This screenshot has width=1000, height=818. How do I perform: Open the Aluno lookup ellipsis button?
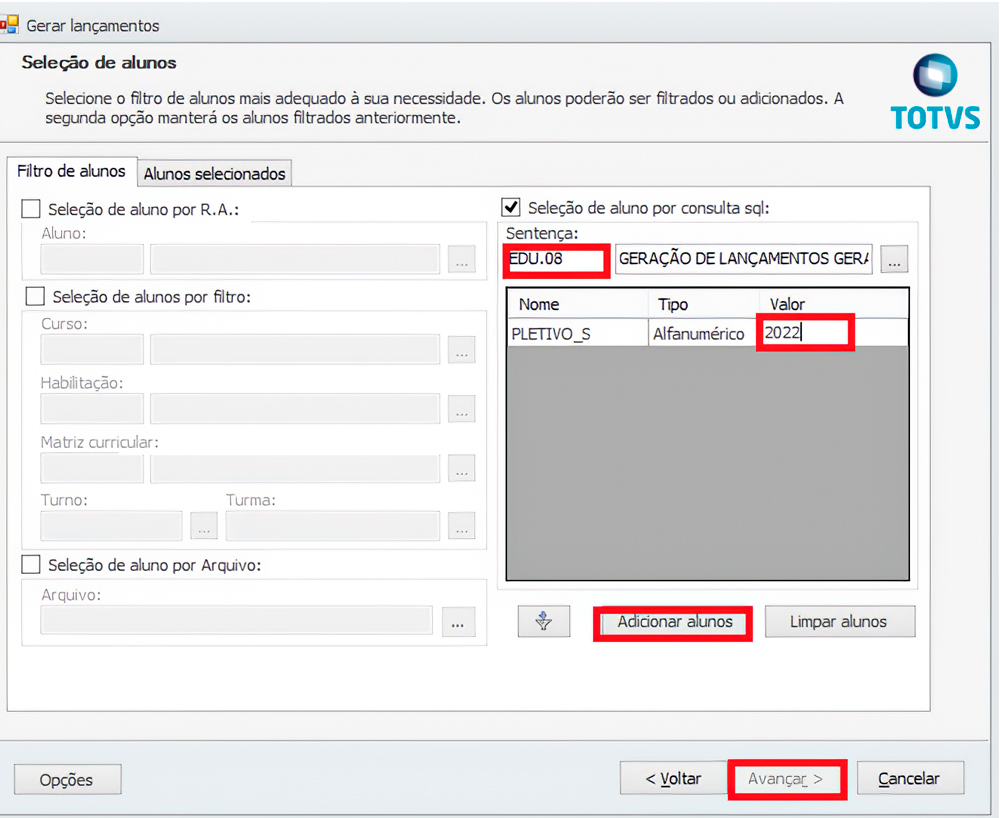point(461,260)
